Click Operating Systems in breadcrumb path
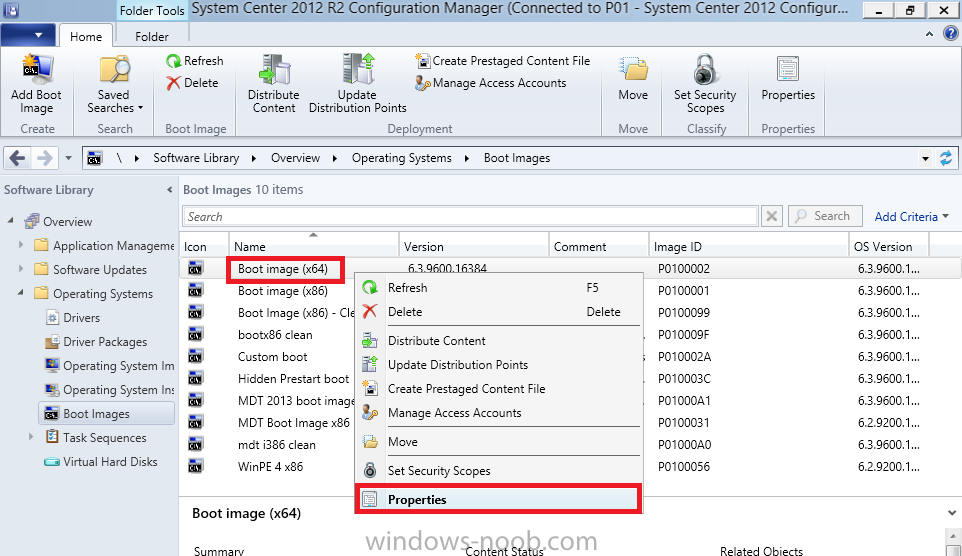 coord(402,158)
